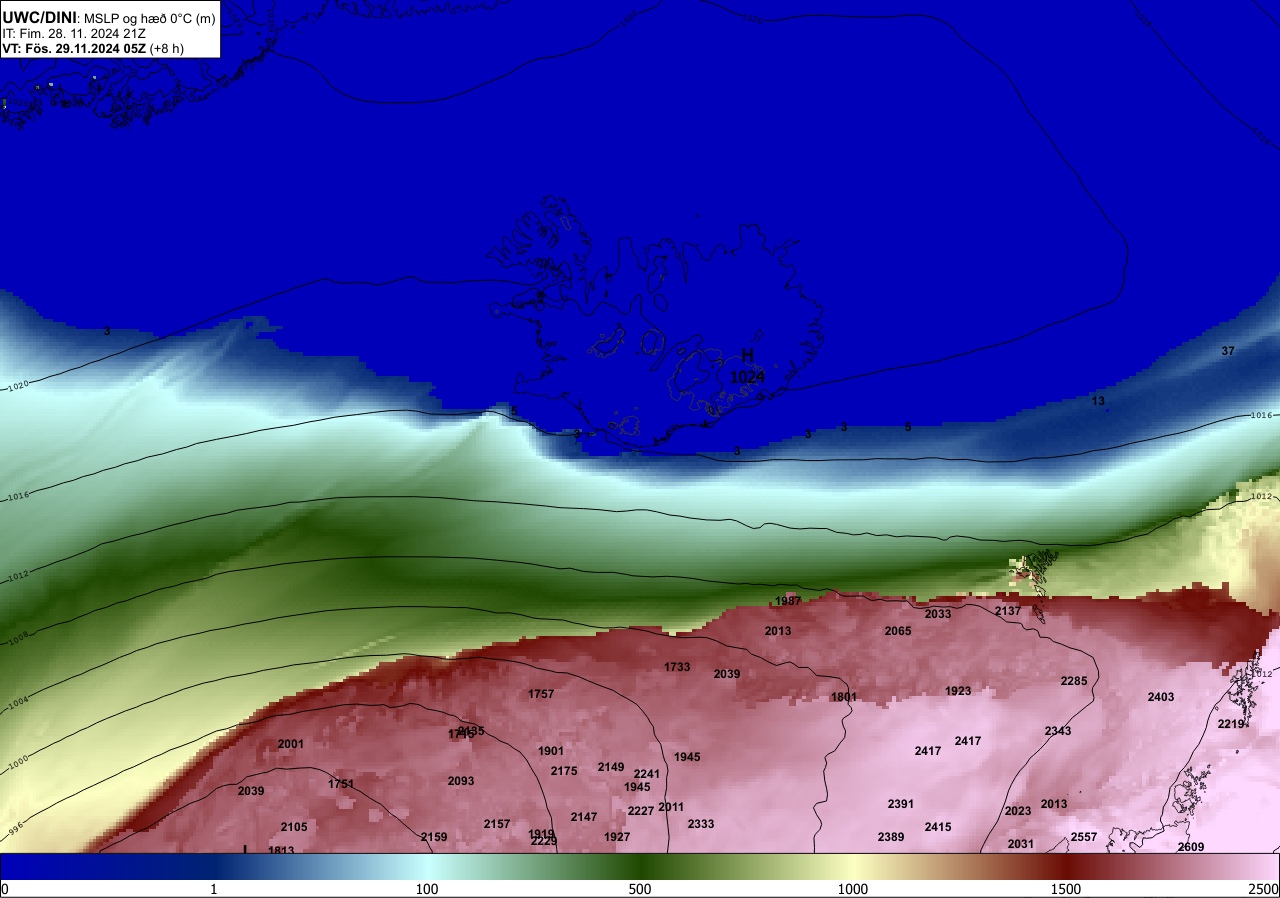Click the freezing level value 2285
This screenshot has width=1280, height=898.
click(x=1074, y=681)
